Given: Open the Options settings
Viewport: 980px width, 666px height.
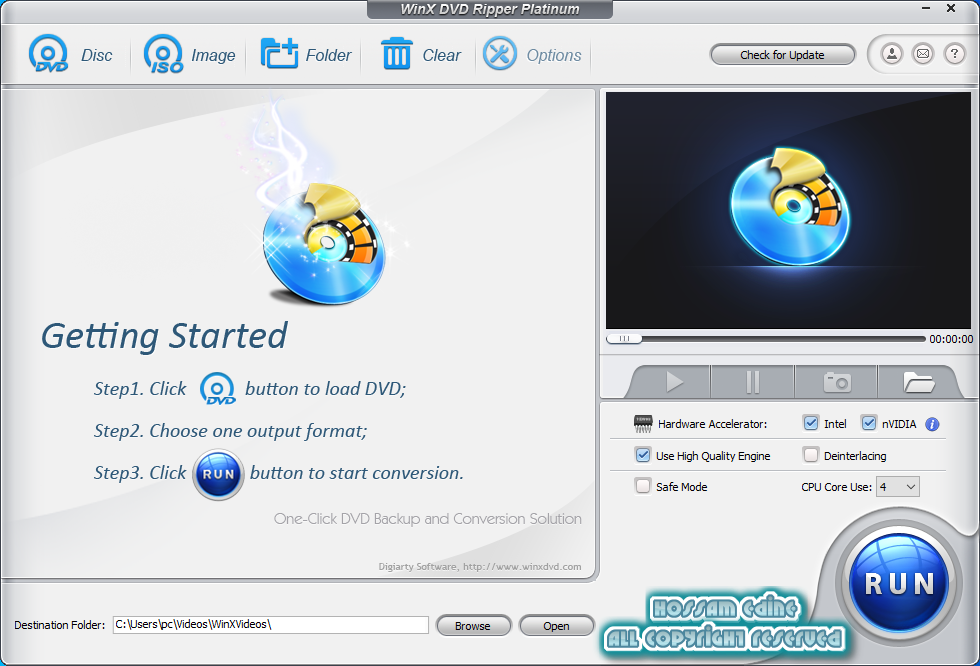Looking at the screenshot, I should pyautogui.click(x=532, y=54).
